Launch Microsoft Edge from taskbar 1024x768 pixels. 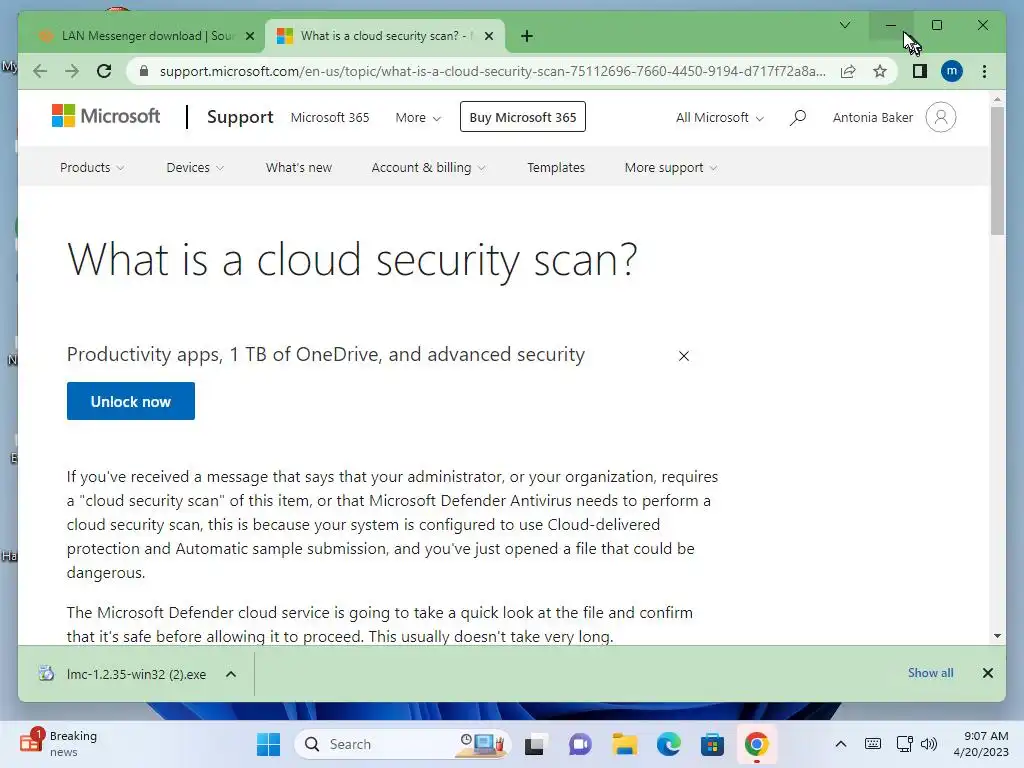click(x=668, y=744)
